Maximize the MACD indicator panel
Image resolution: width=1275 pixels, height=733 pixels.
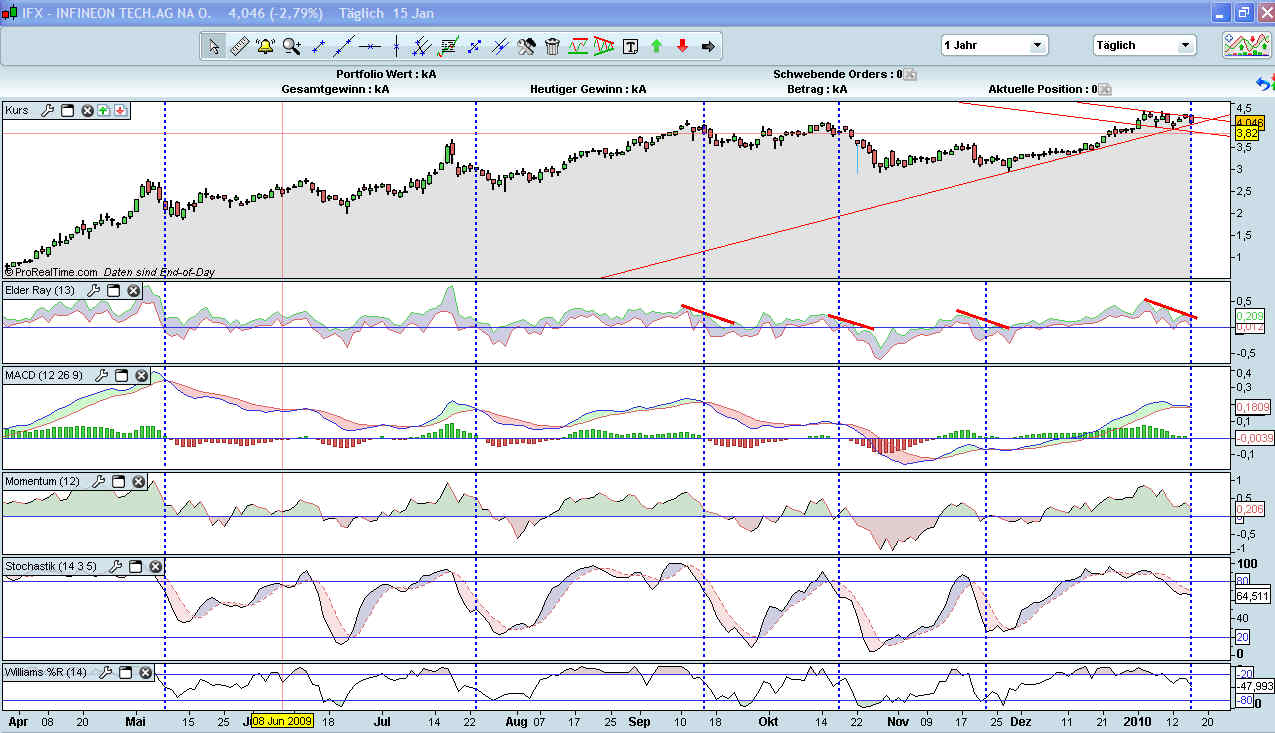(121, 376)
